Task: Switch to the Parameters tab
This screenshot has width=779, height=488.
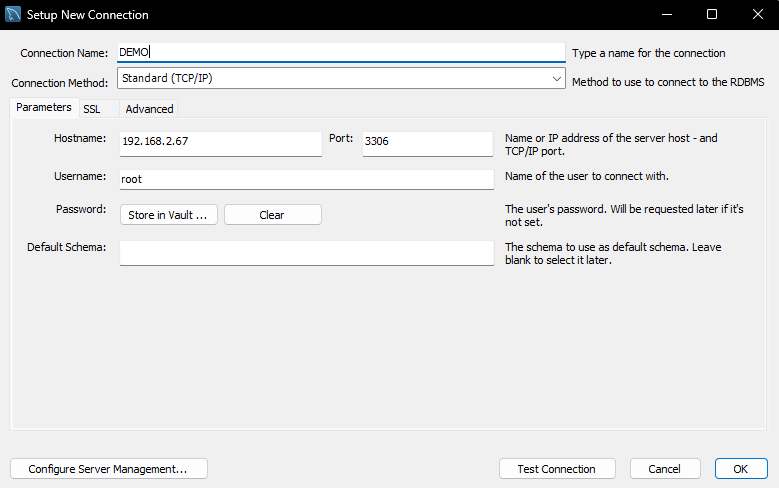Action: tap(44, 108)
